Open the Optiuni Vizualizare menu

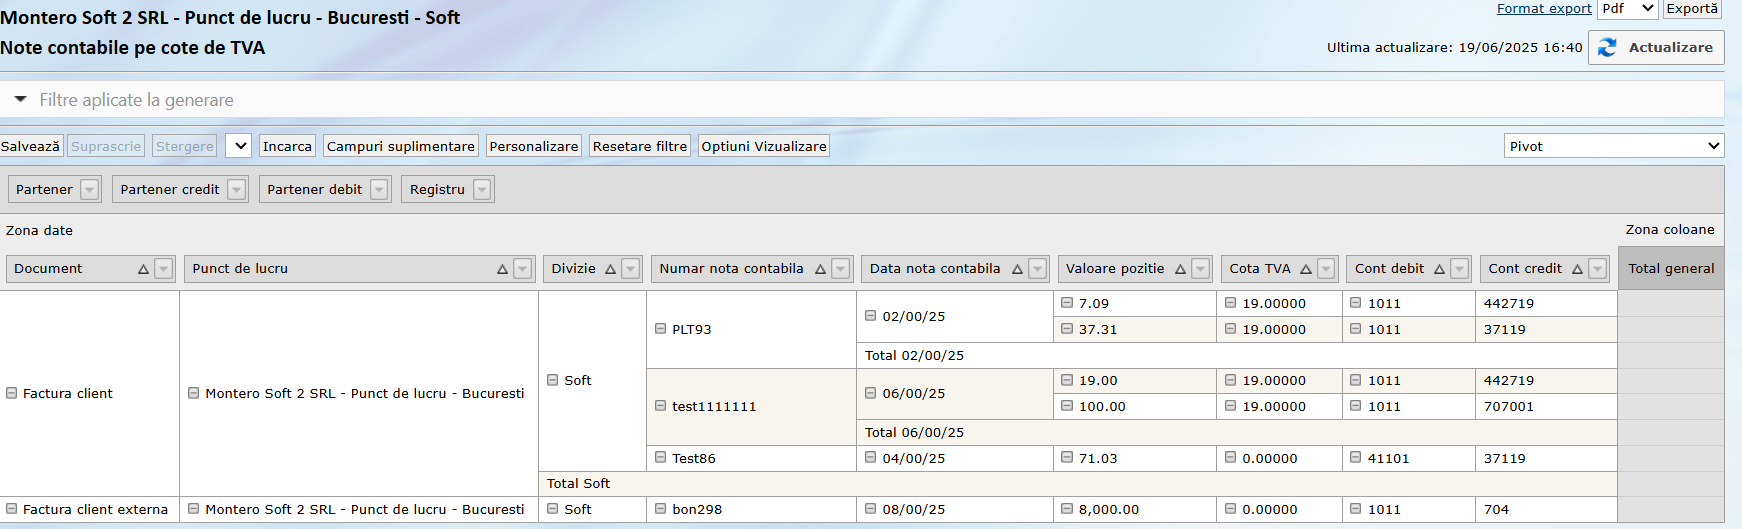point(763,146)
